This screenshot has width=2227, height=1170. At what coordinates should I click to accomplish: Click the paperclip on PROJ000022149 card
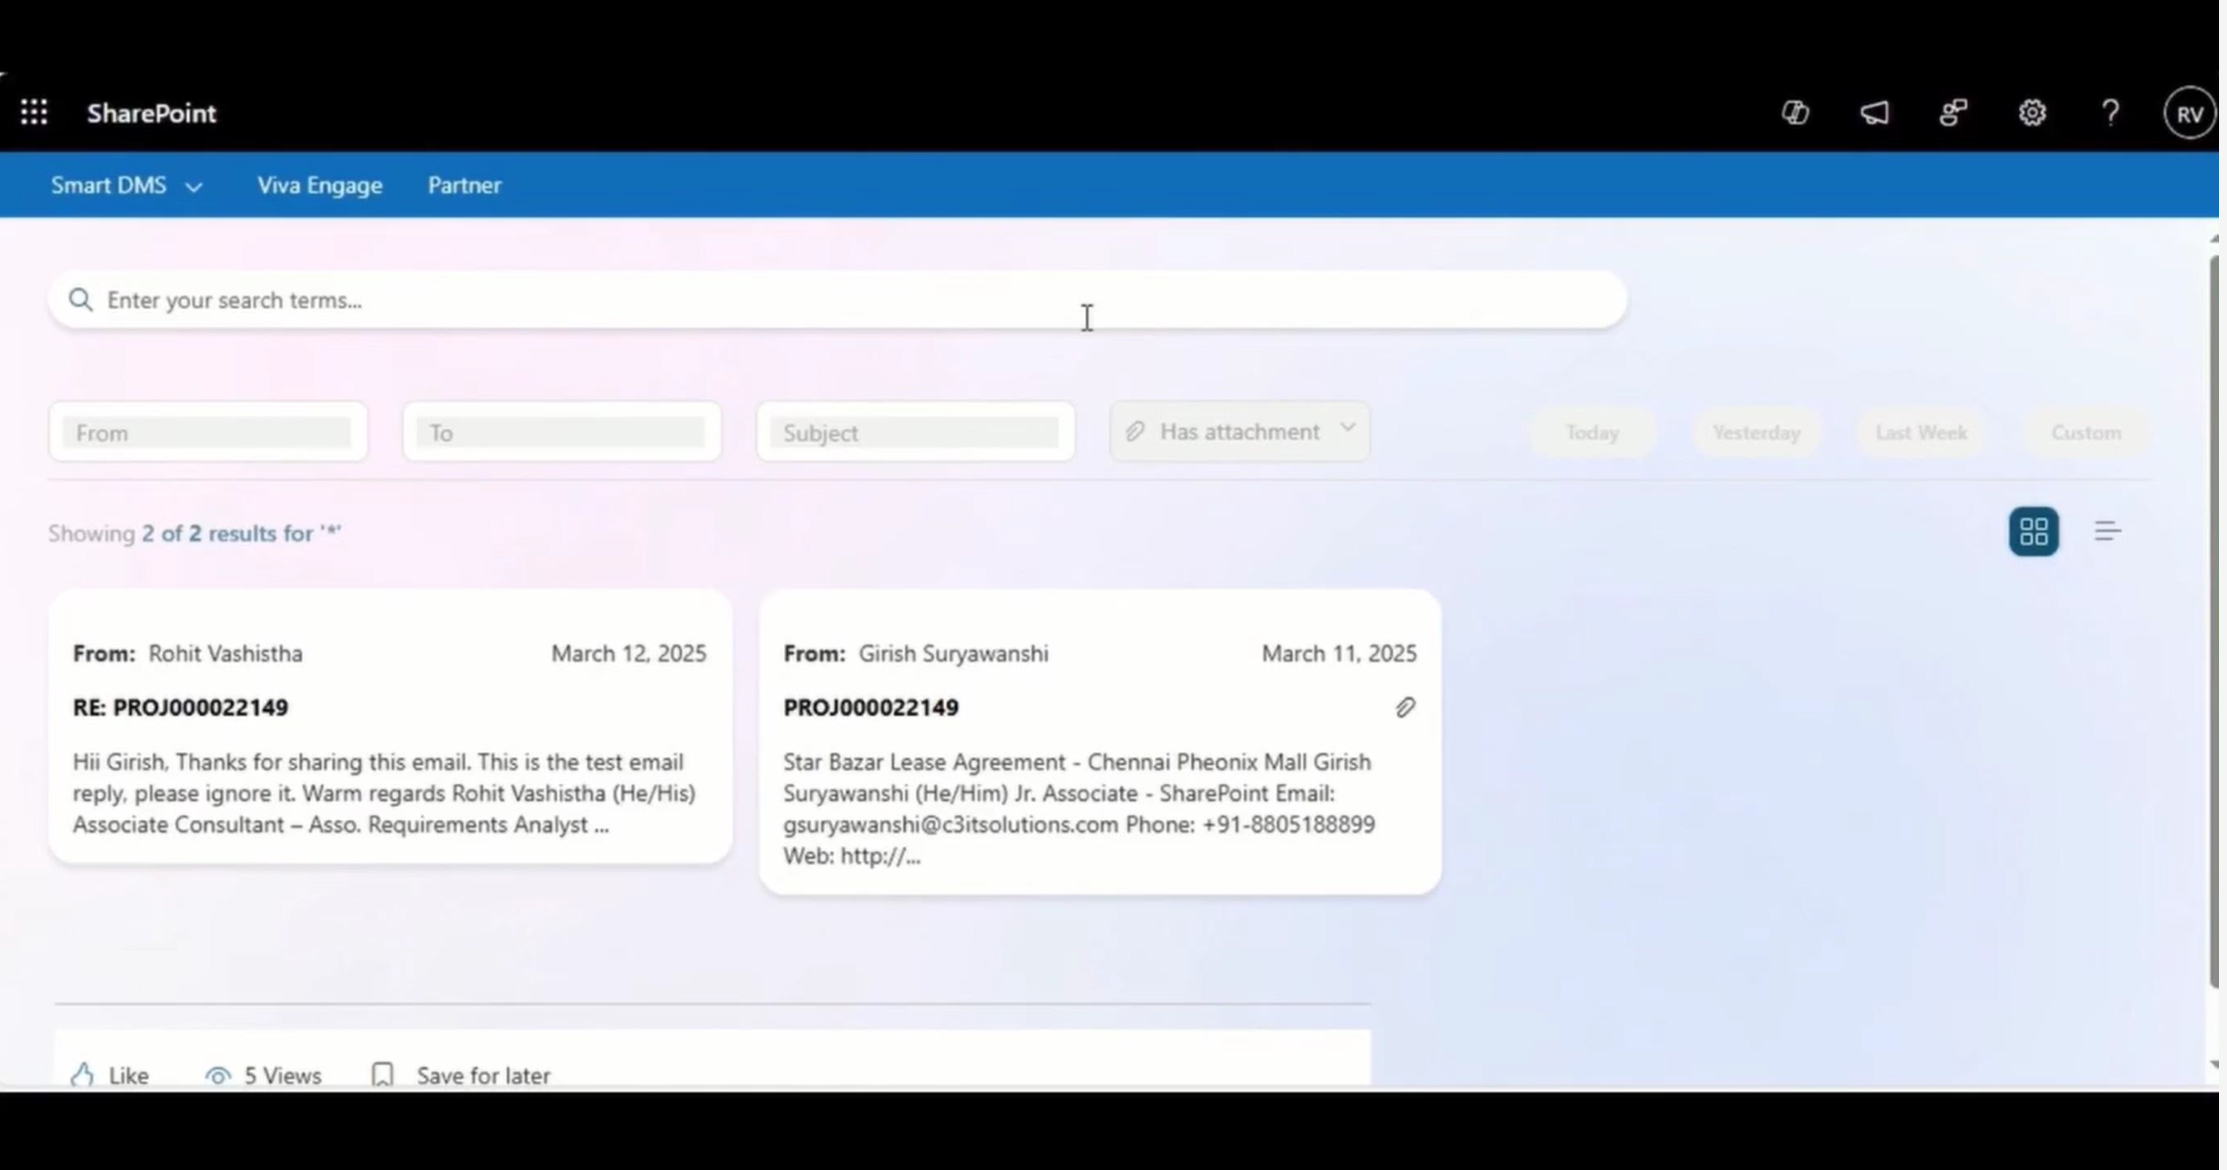1405,708
